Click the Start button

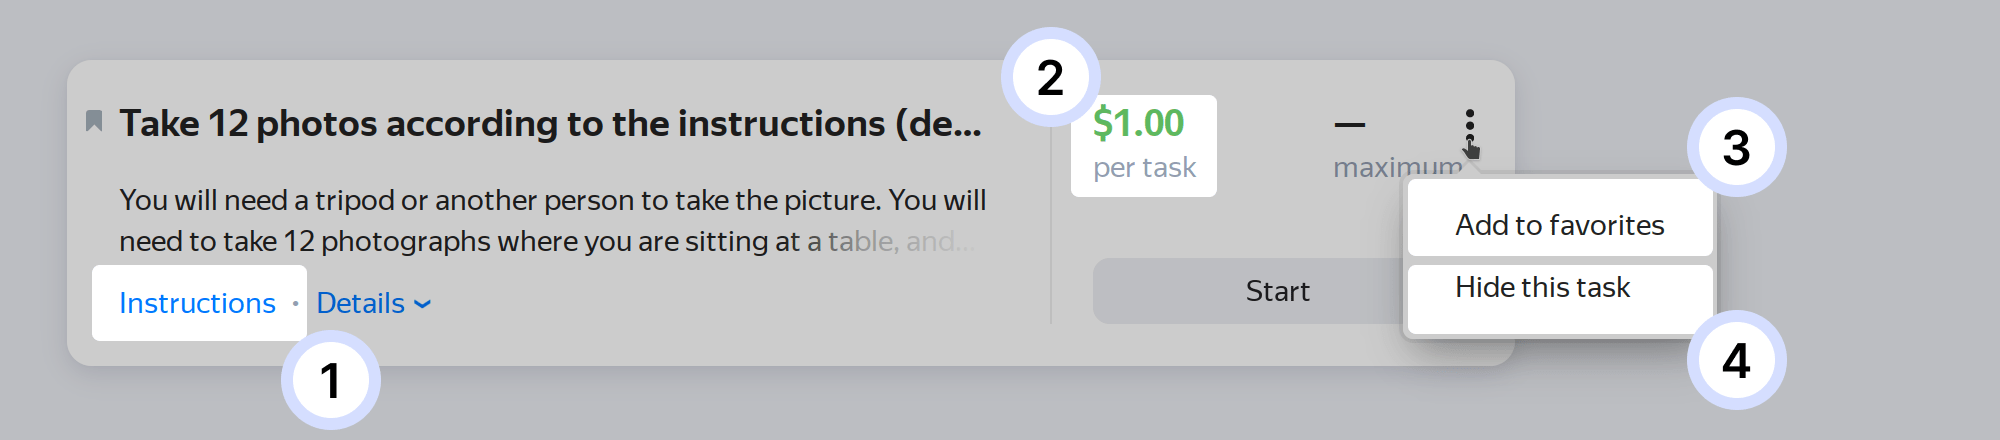[1277, 291]
